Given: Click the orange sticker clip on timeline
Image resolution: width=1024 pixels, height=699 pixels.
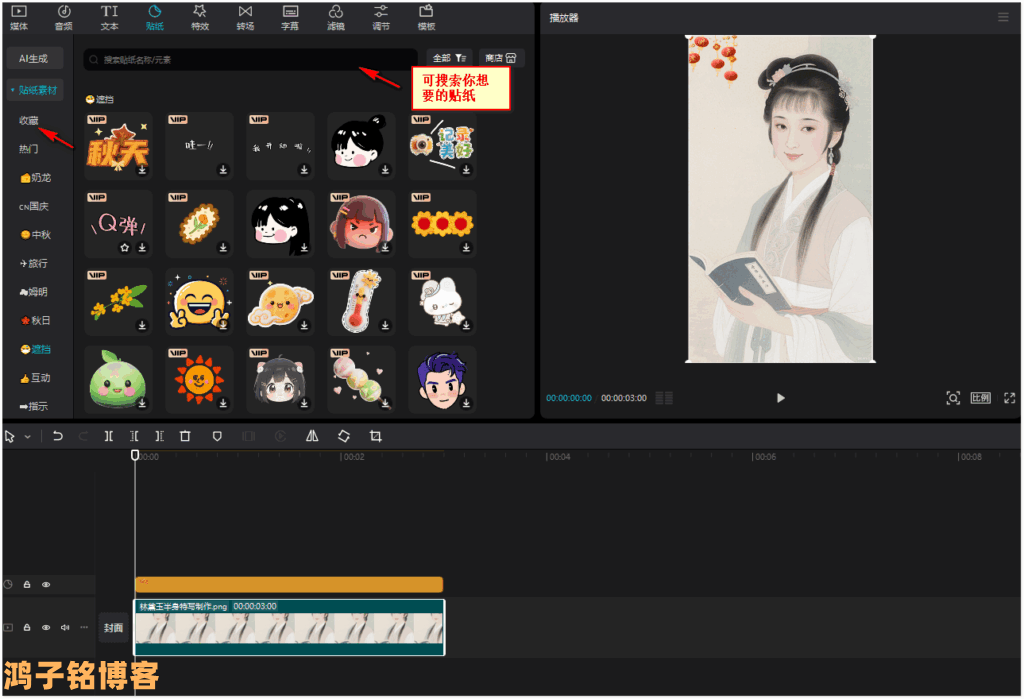Looking at the screenshot, I should pyautogui.click(x=288, y=584).
